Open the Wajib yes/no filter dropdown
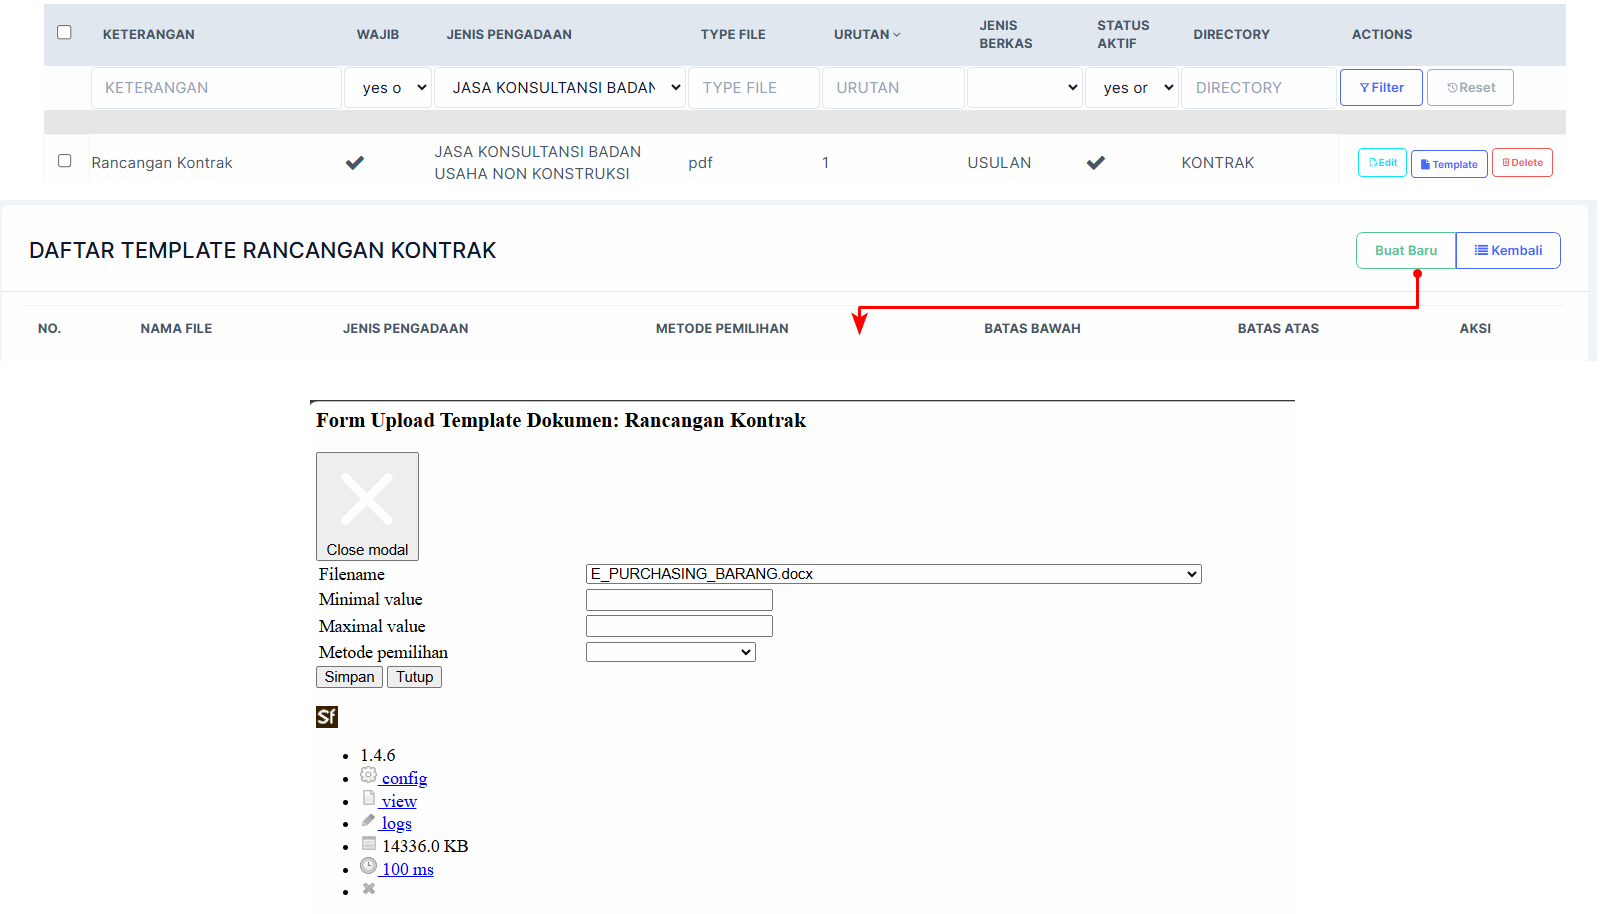This screenshot has height=914, width=1601. click(x=388, y=88)
